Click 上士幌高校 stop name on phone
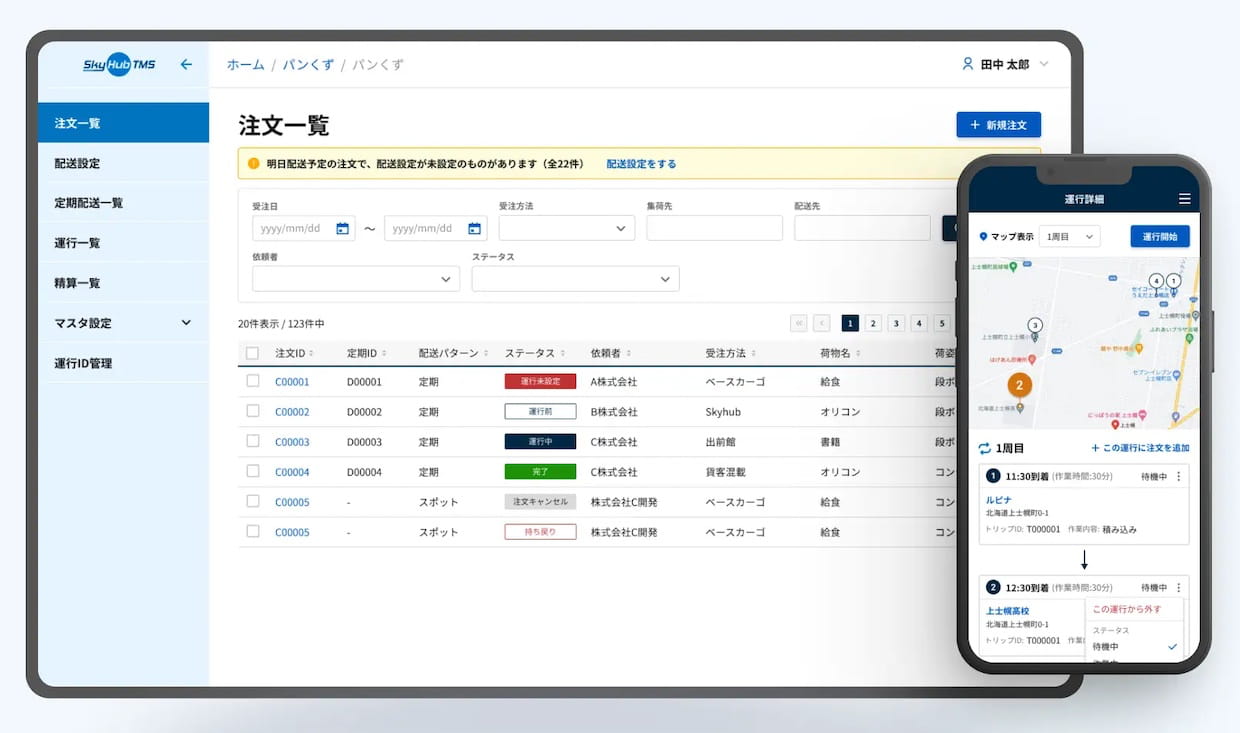 pos(1007,610)
